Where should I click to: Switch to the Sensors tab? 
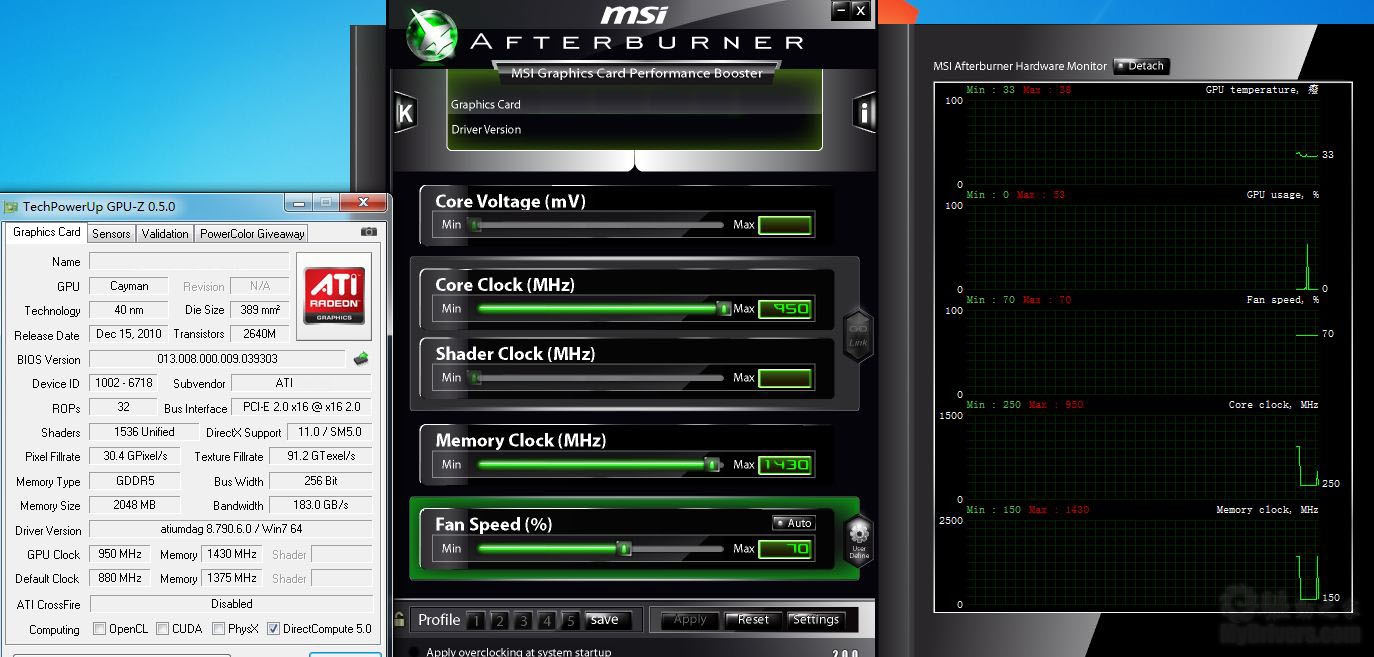click(x=111, y=233)
